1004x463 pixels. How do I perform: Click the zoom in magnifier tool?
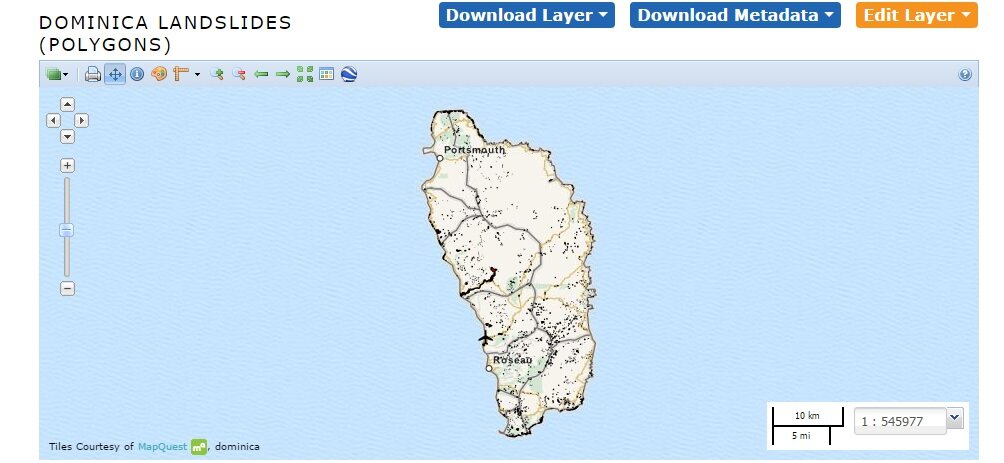click(216, 74)
